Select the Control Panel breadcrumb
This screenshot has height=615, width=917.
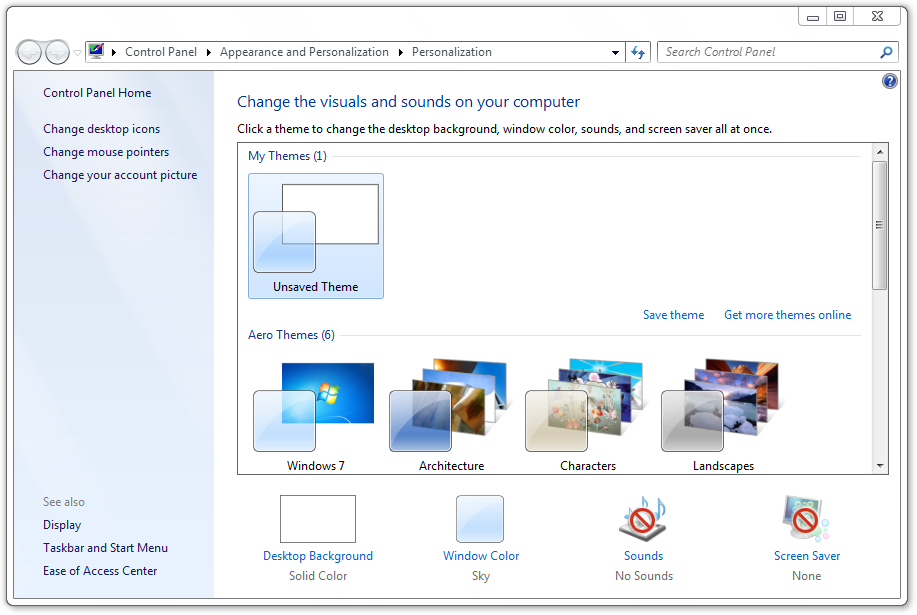[x=161, y=52]
